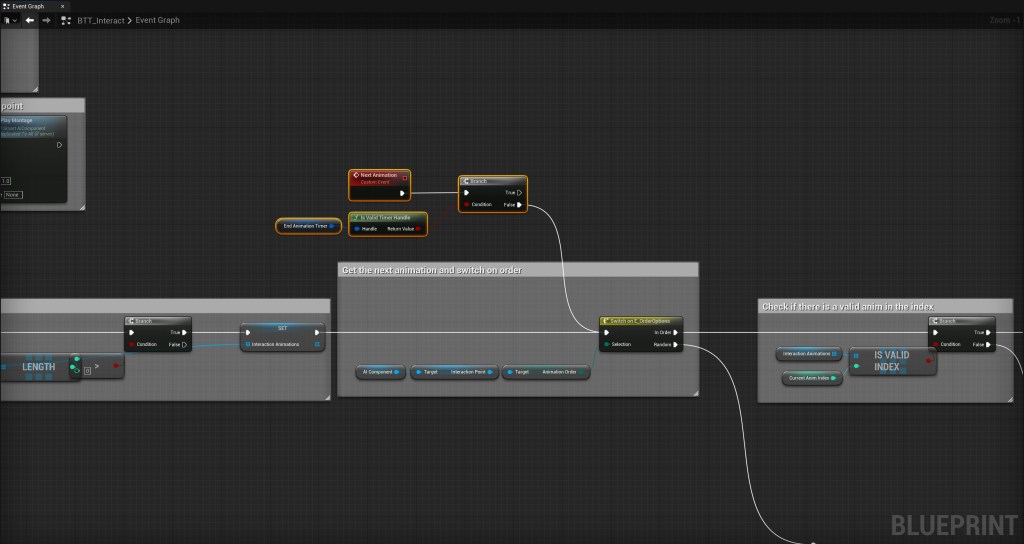This screenshot has width=1024, height=544.
Task: Click the graph icon before BTT_Interact
Action: (x=65, y=20)
